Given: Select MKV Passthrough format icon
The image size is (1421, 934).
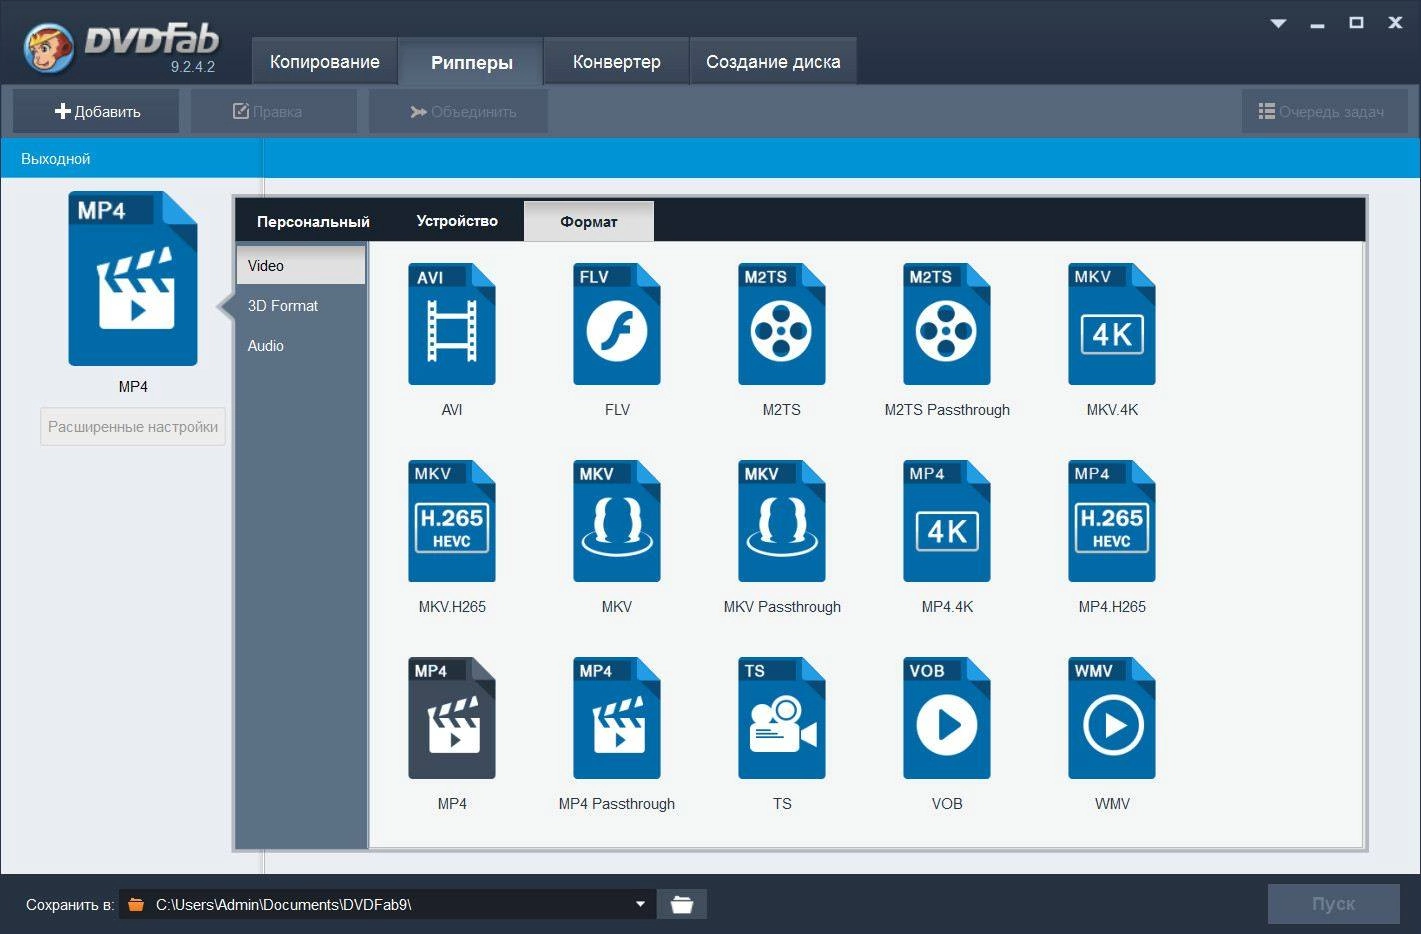Looking at the screenshot, I should (x=782, y=521).
